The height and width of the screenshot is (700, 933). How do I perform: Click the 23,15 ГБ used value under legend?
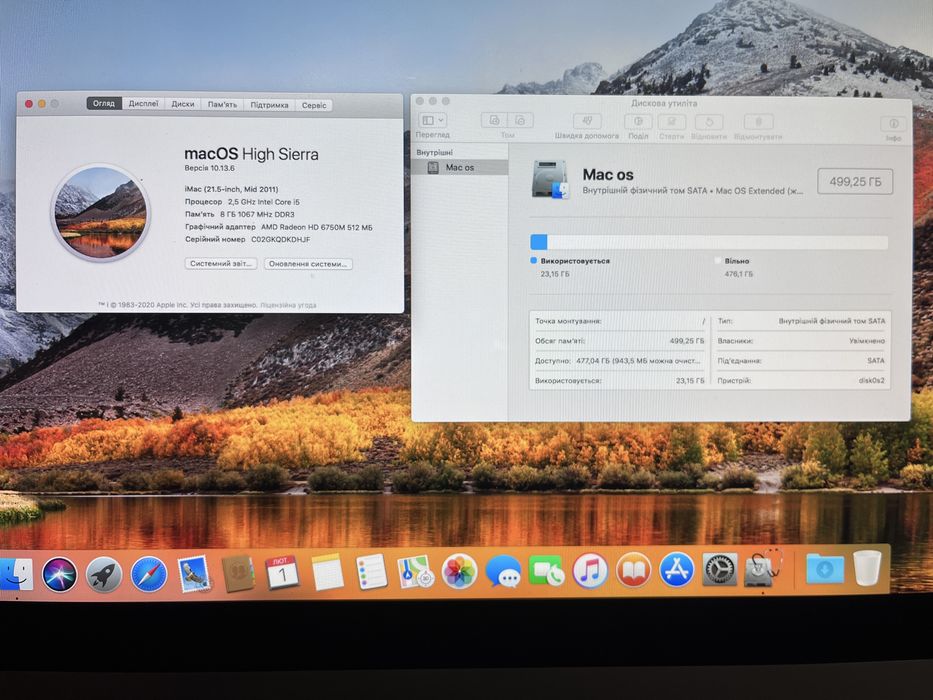pos(555,274)
